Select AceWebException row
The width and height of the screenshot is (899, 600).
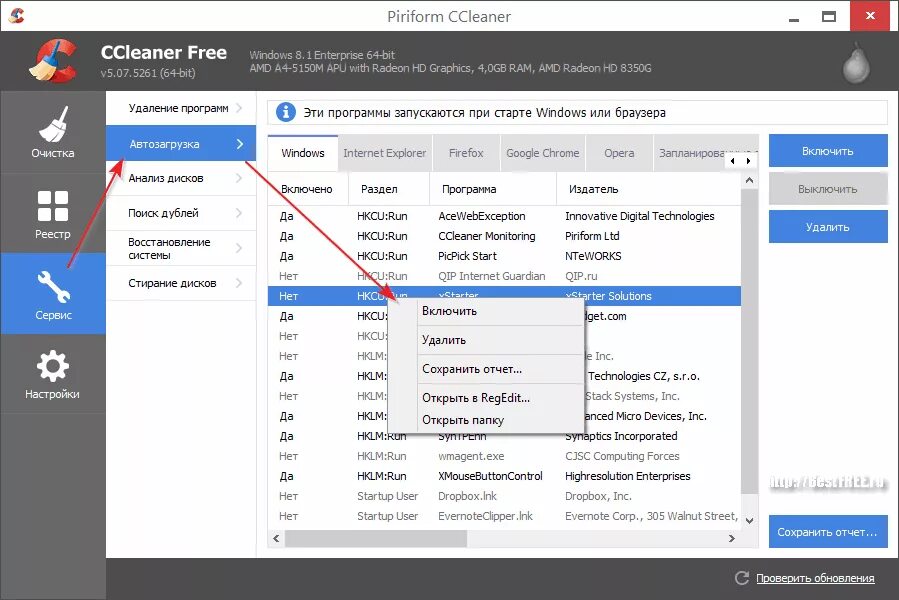tap(505, 216)
